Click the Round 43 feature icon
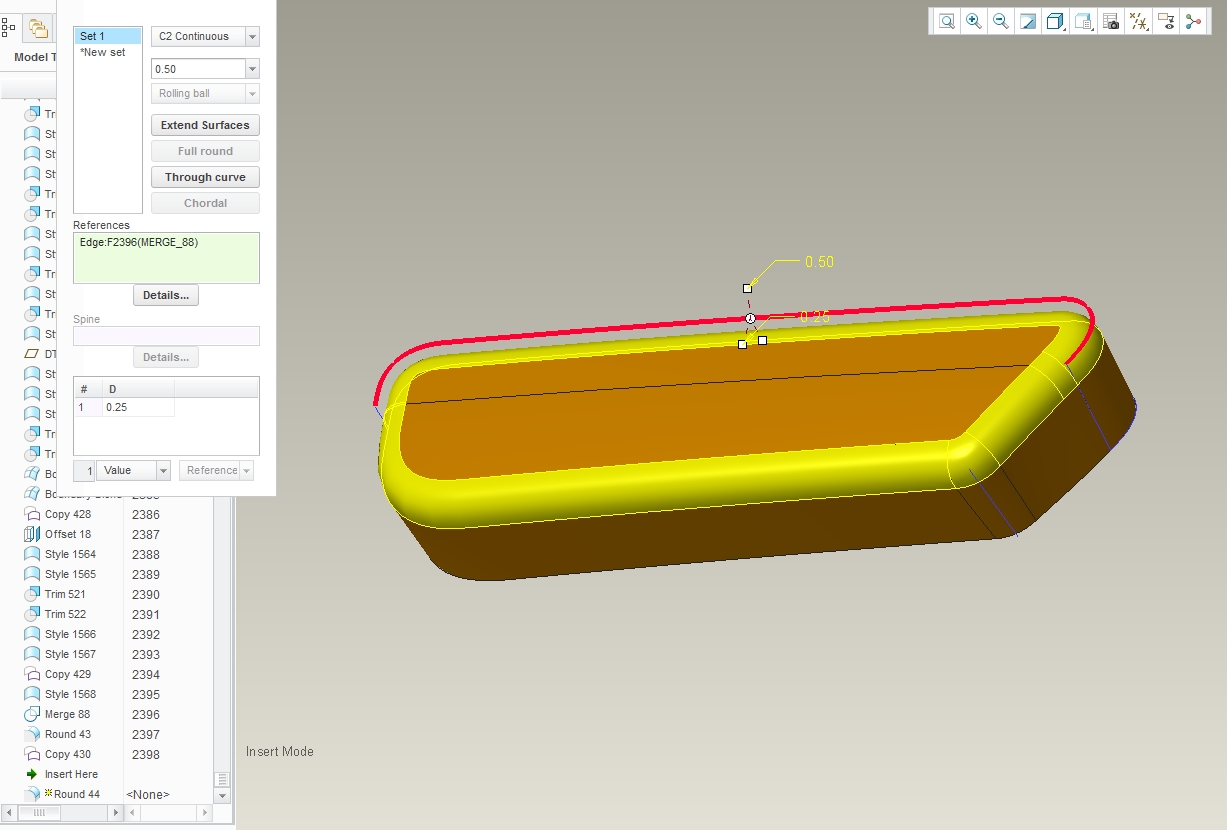The height and width of the screenshot is (830, 1227). point(31,734)
